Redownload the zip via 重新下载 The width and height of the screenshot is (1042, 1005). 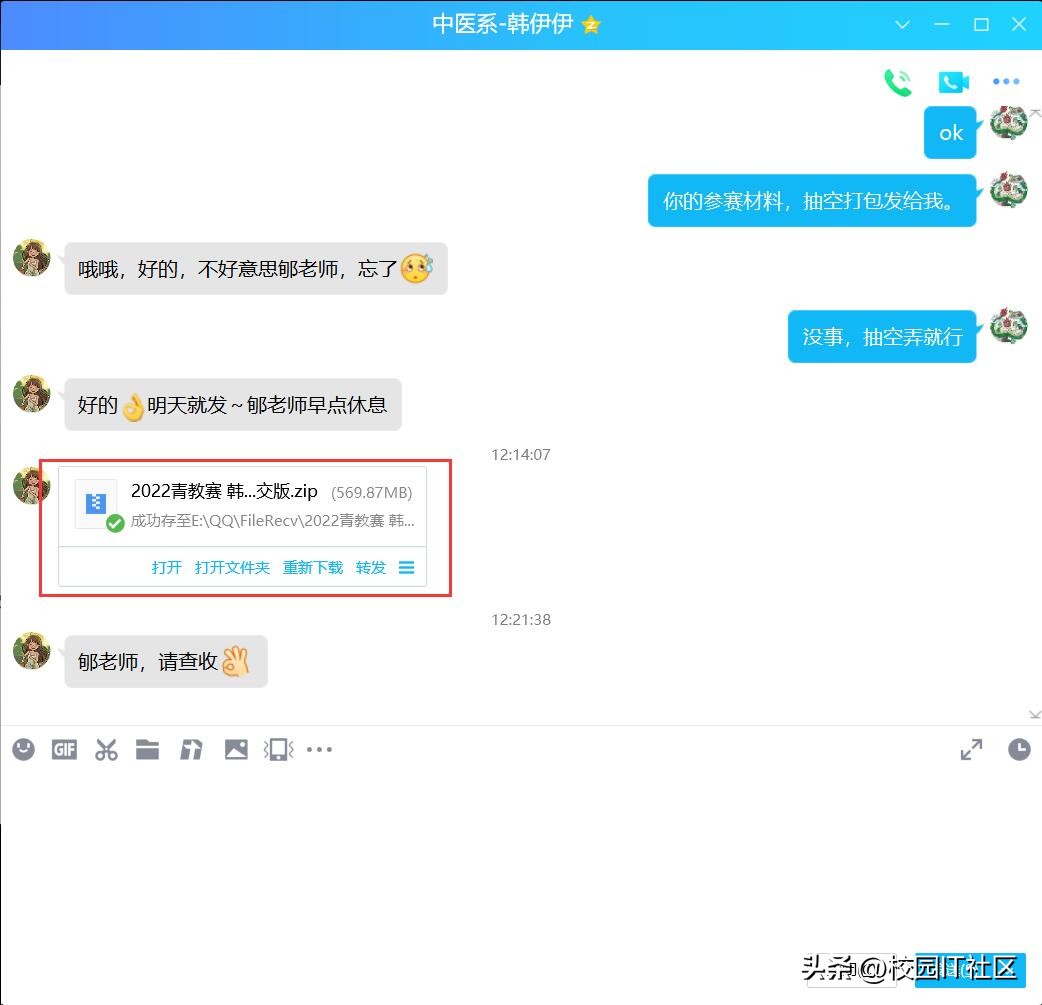pyautogui.click(x=312, y=567)
